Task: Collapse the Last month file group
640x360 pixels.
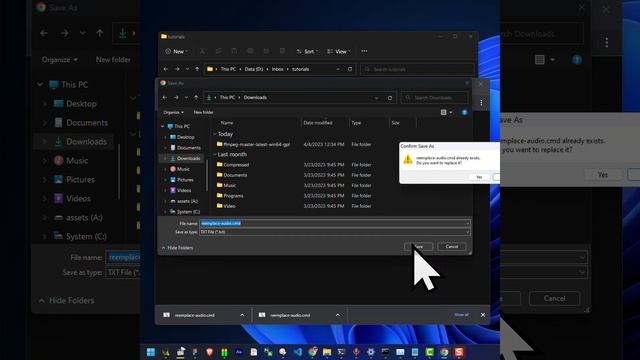Action: pos(215,154)
